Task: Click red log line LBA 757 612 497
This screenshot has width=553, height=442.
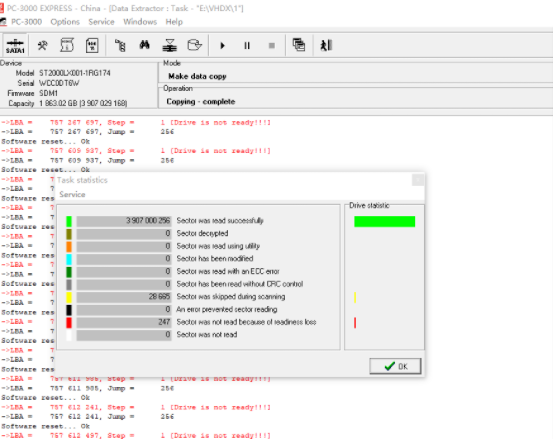Action: [136, 435]
